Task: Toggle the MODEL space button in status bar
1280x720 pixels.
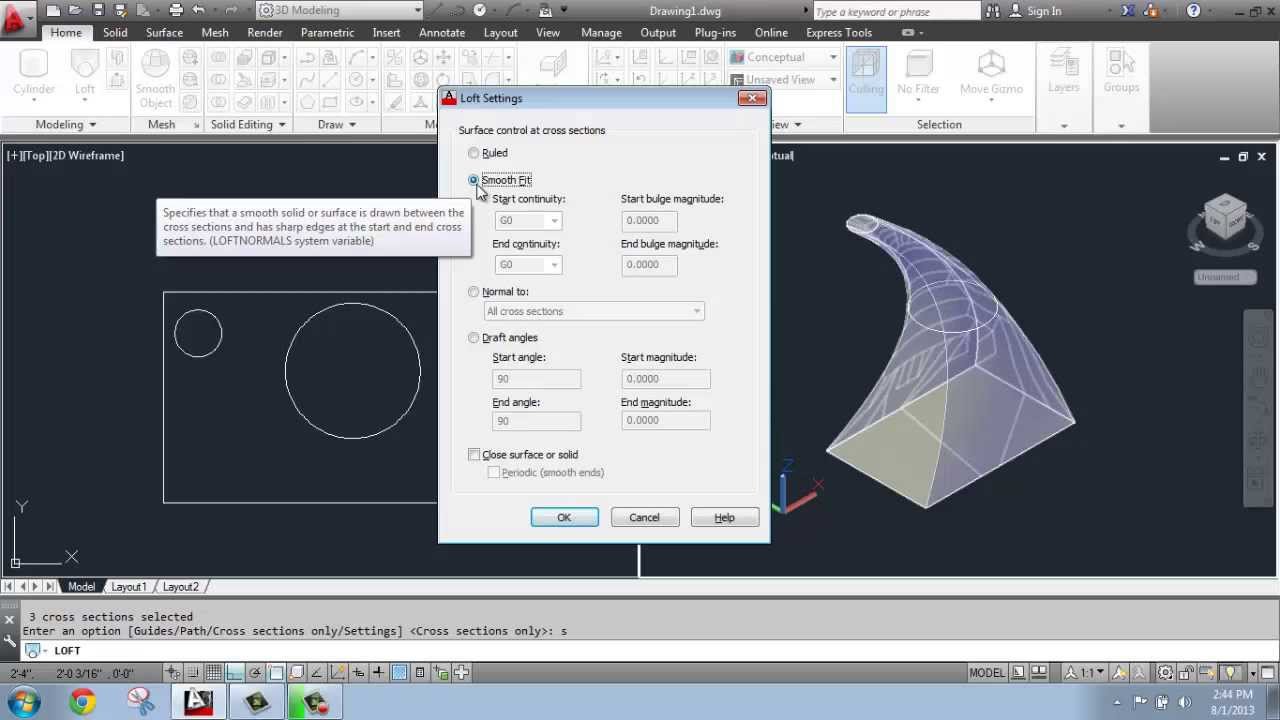Action: (x=987, y=673)
